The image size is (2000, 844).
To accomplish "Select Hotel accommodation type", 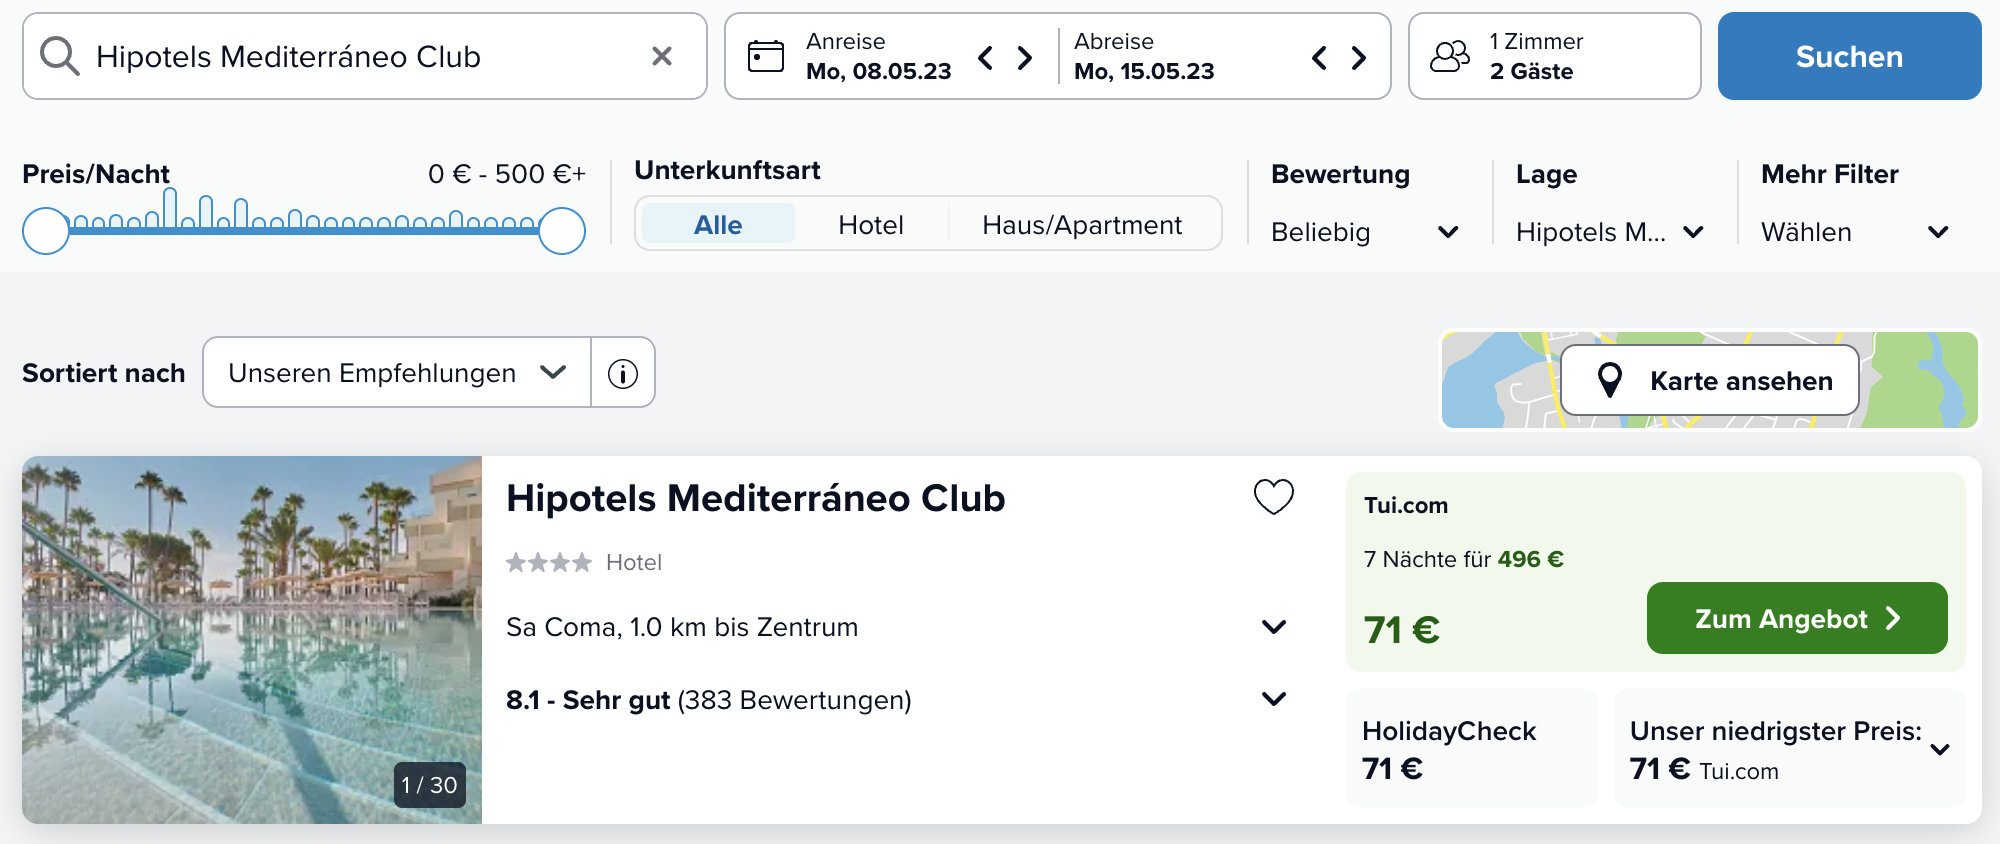I will pyautogui.click(x=871, y=225).
